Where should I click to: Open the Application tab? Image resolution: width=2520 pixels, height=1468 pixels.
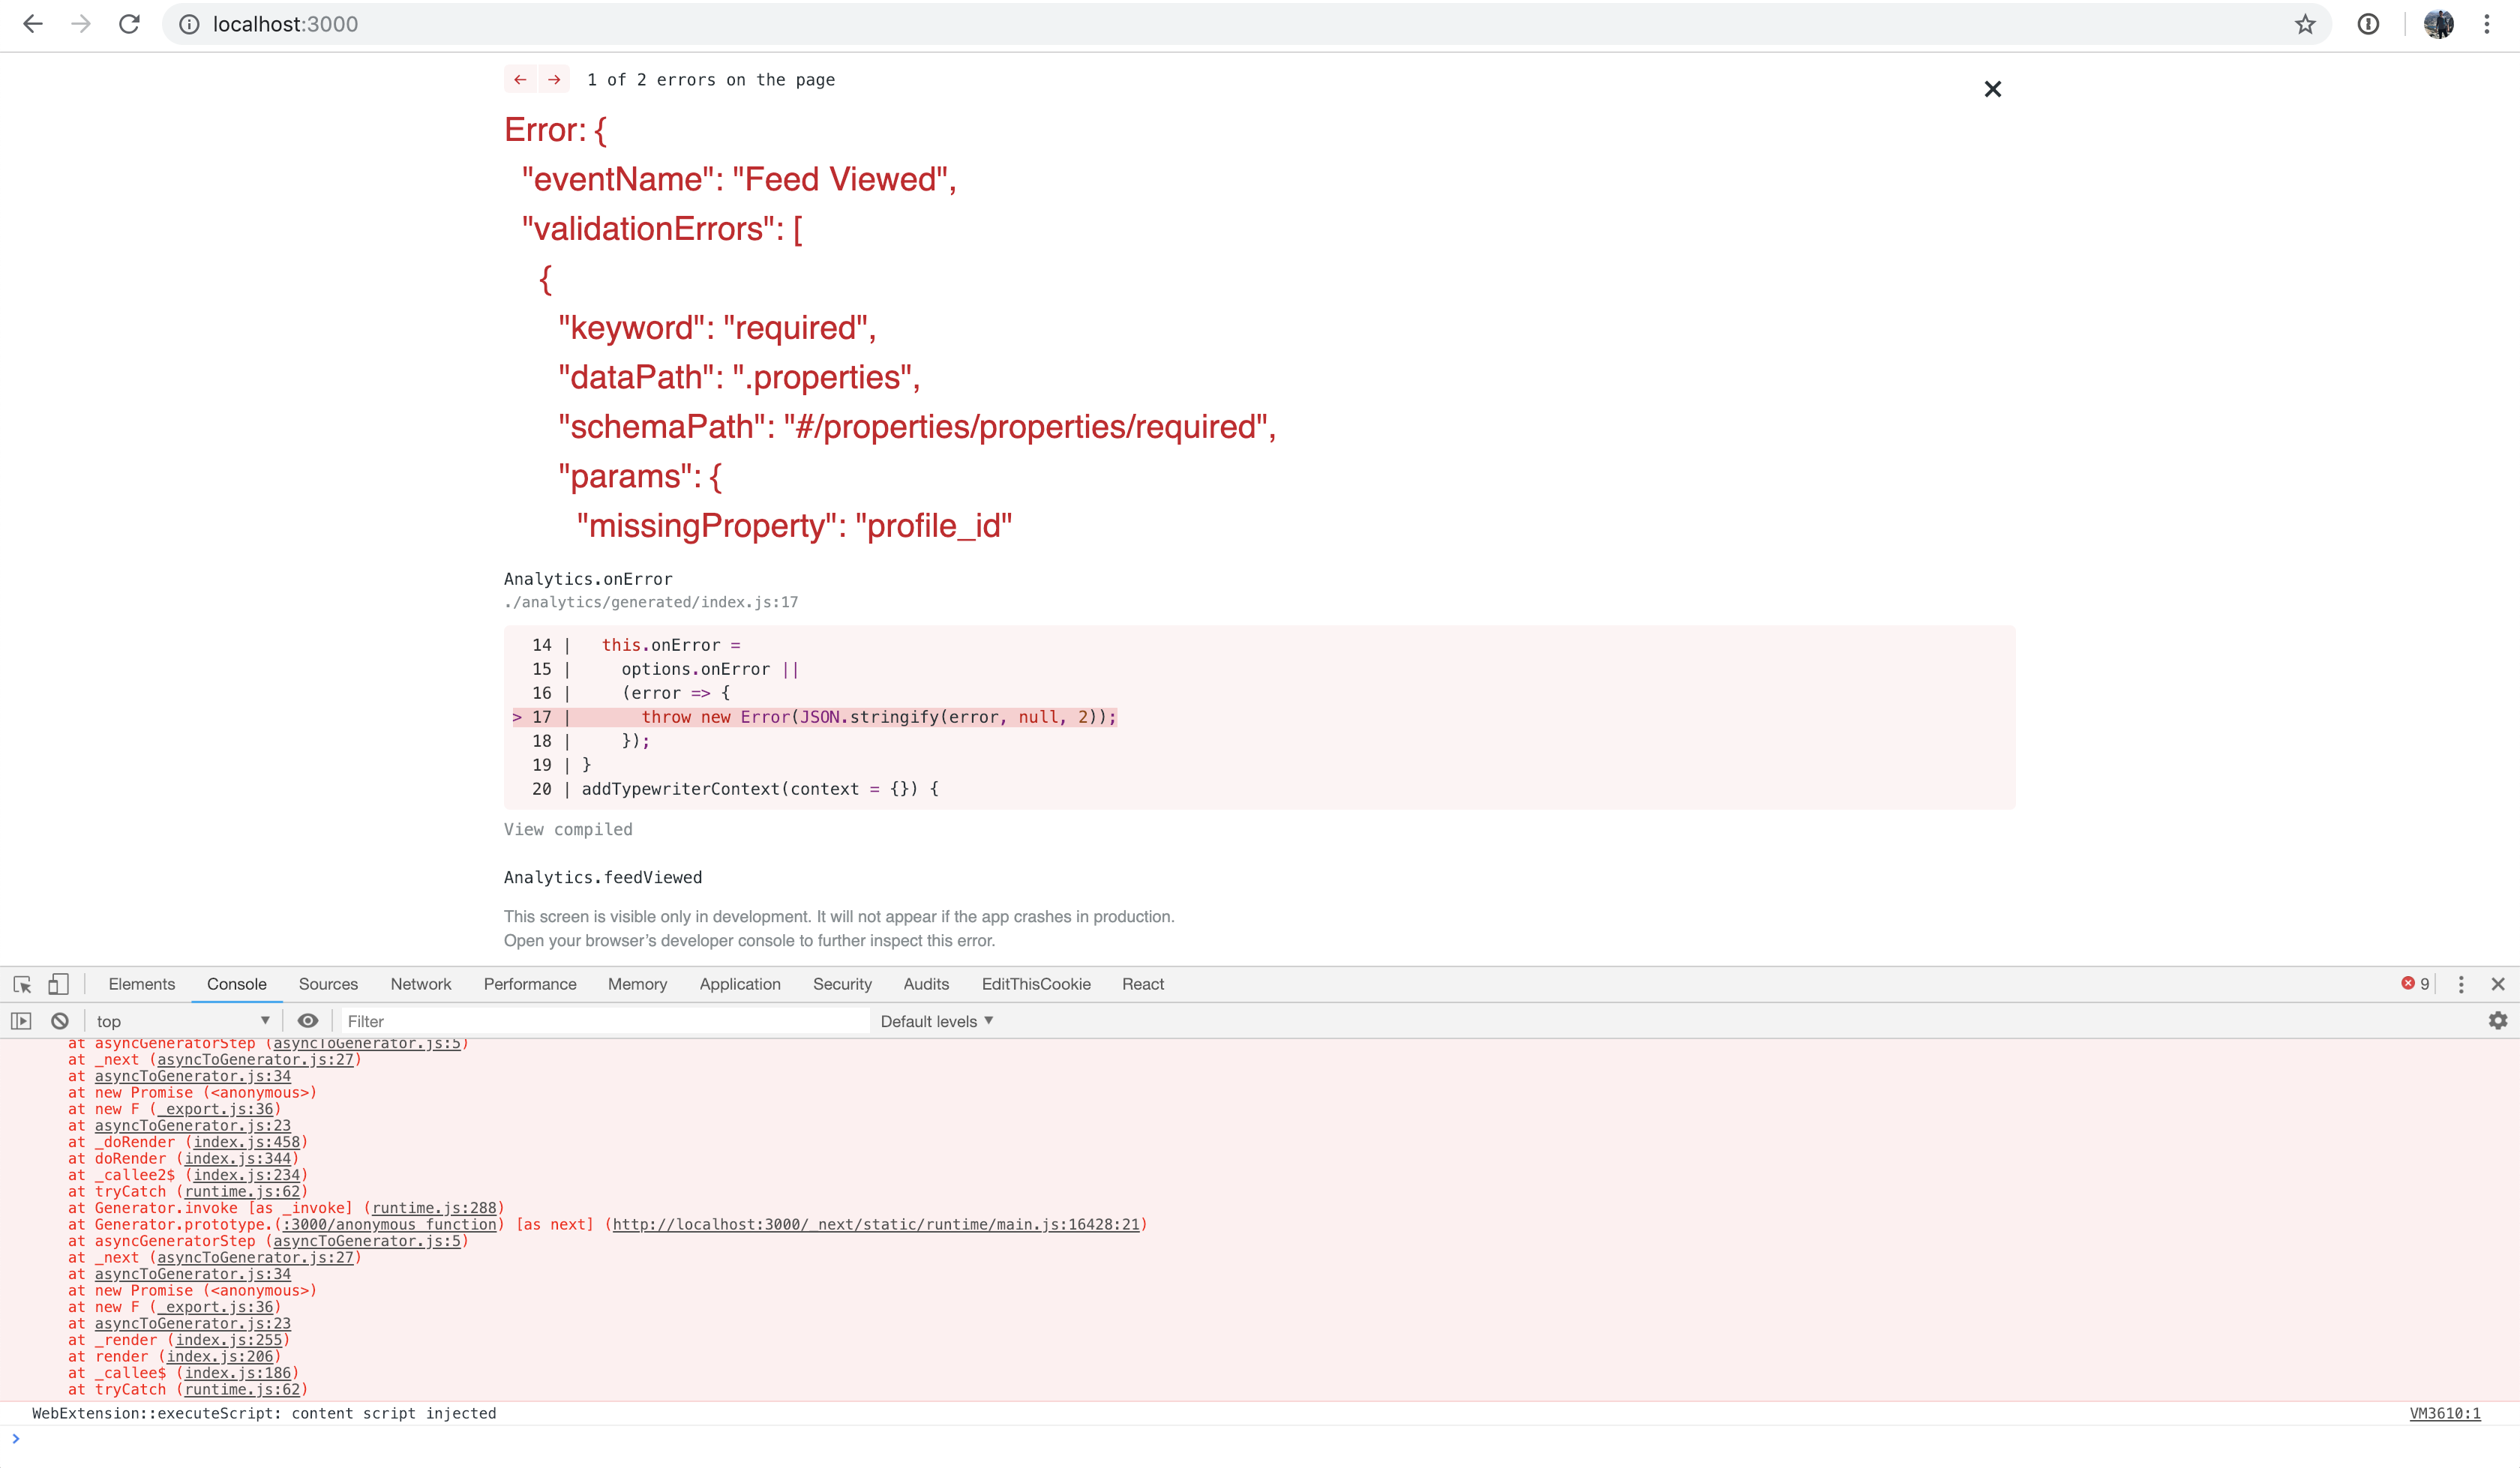740,984
